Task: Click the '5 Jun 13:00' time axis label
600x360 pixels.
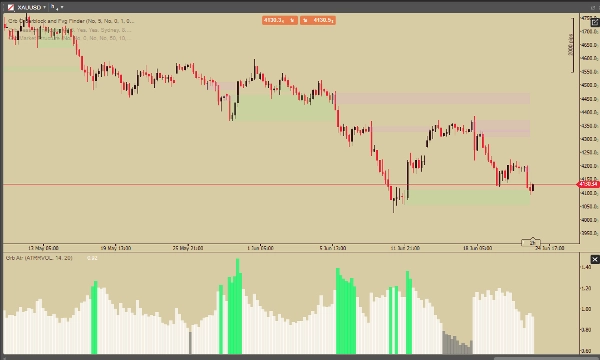Action: (x=333, y=248)
